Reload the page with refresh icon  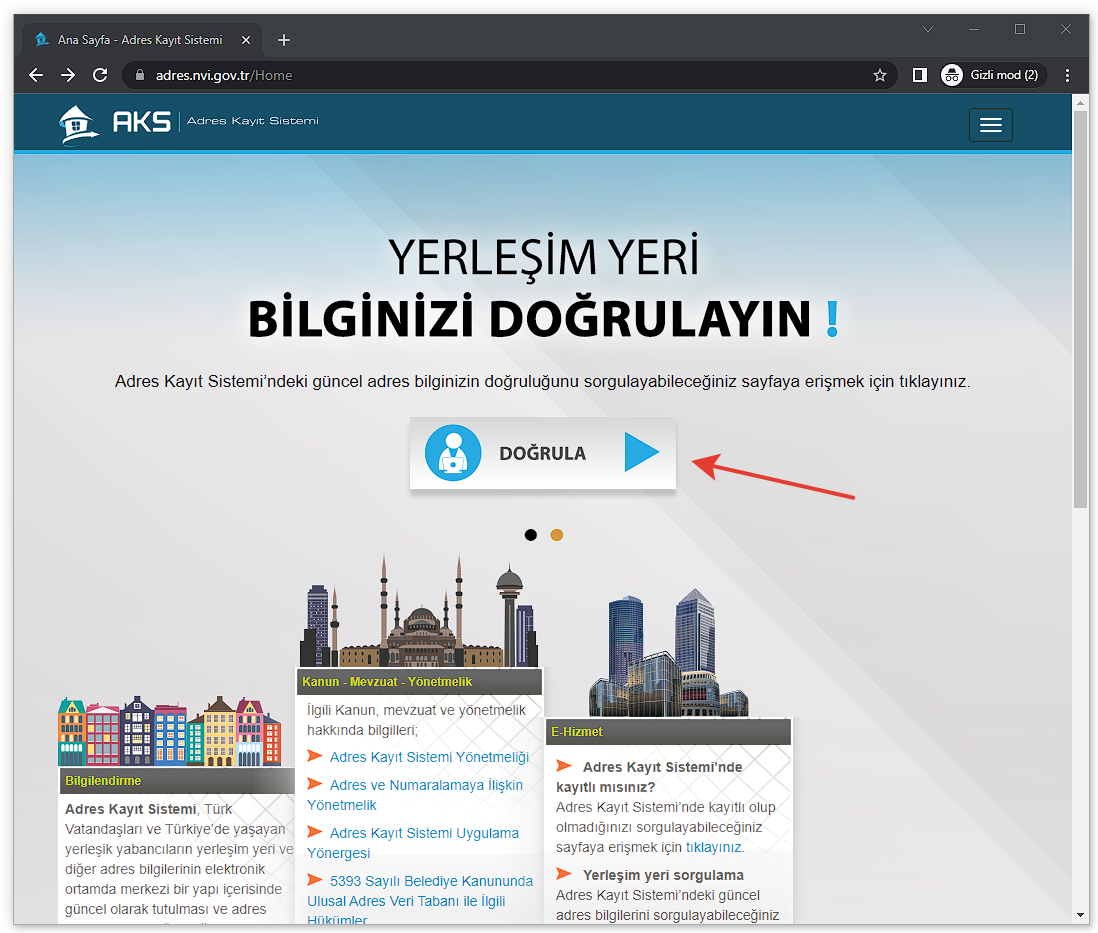[x=100, y=75]
